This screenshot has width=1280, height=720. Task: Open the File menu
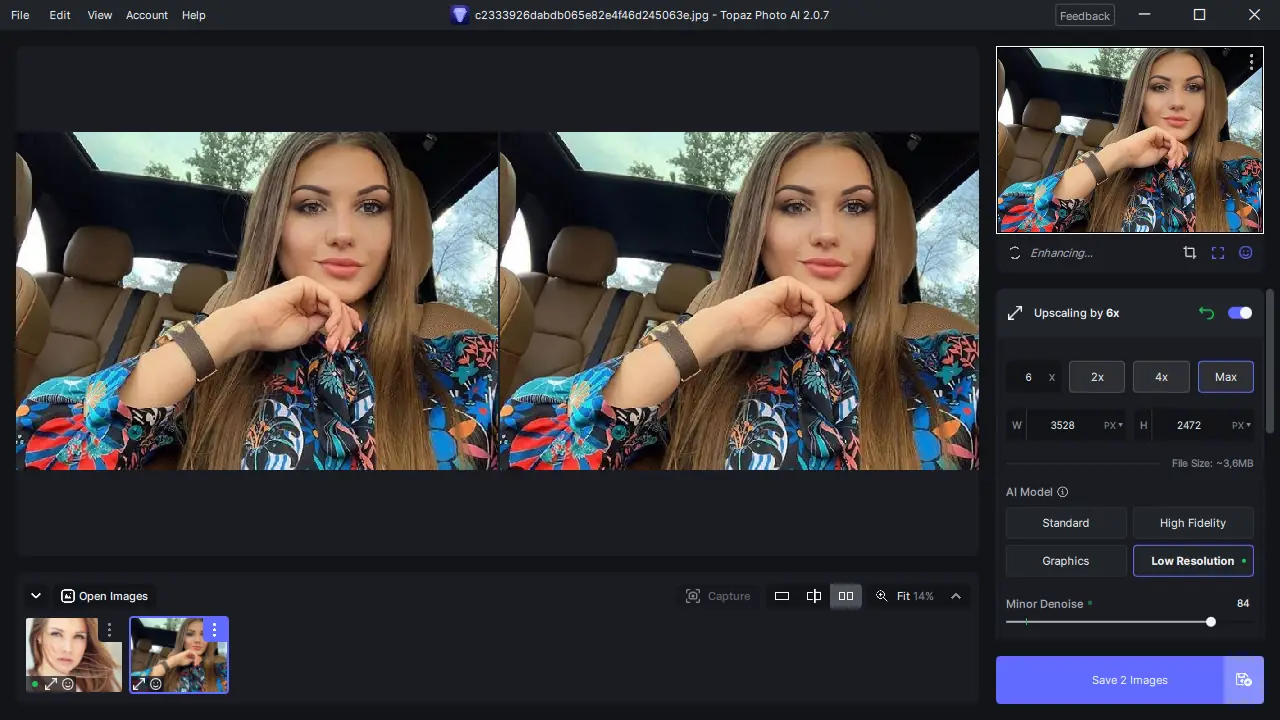pos(20,15)
